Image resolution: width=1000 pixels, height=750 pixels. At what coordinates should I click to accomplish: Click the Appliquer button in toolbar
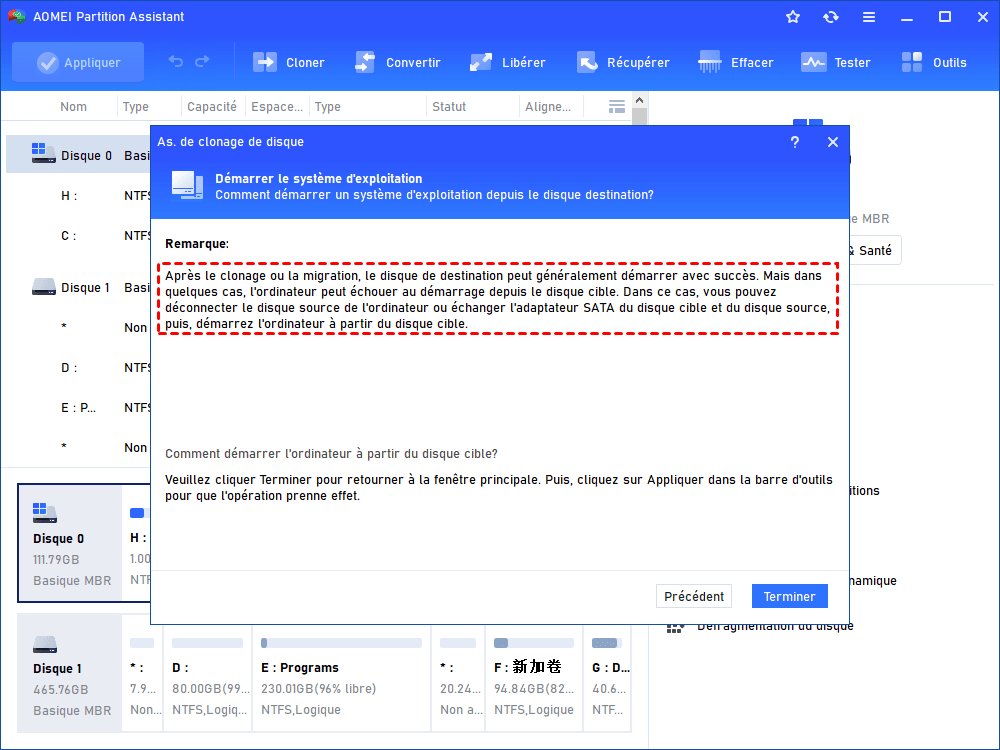(x=78, y=62)
